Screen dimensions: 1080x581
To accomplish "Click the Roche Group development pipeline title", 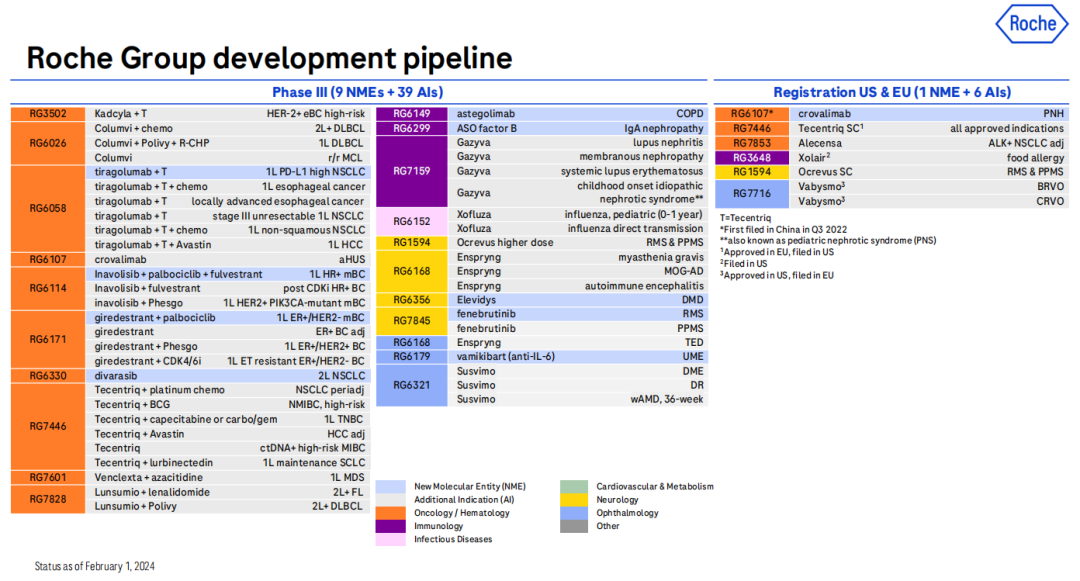I will [269, 57].
